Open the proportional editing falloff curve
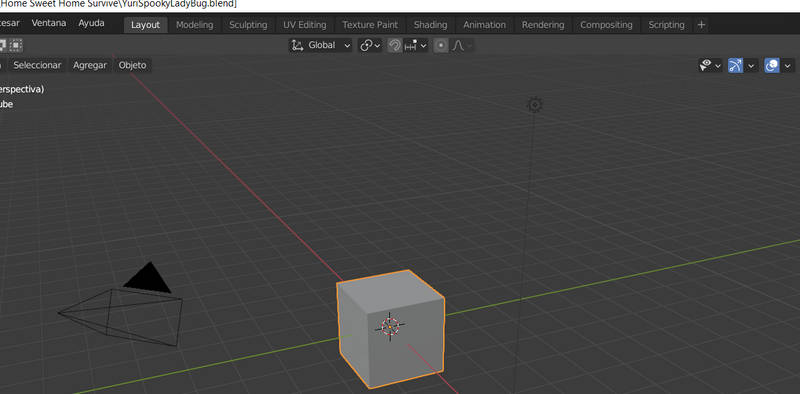 pyautogui.click(x=461, y=45)
